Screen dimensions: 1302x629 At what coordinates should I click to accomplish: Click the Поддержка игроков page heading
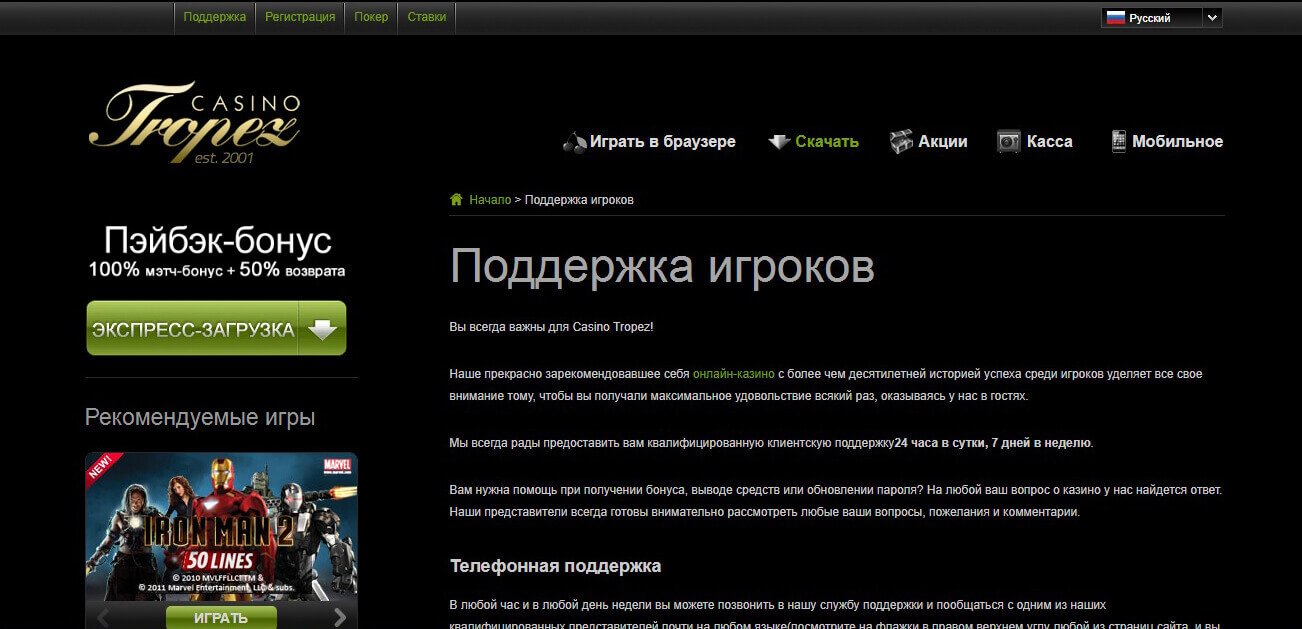662,267
